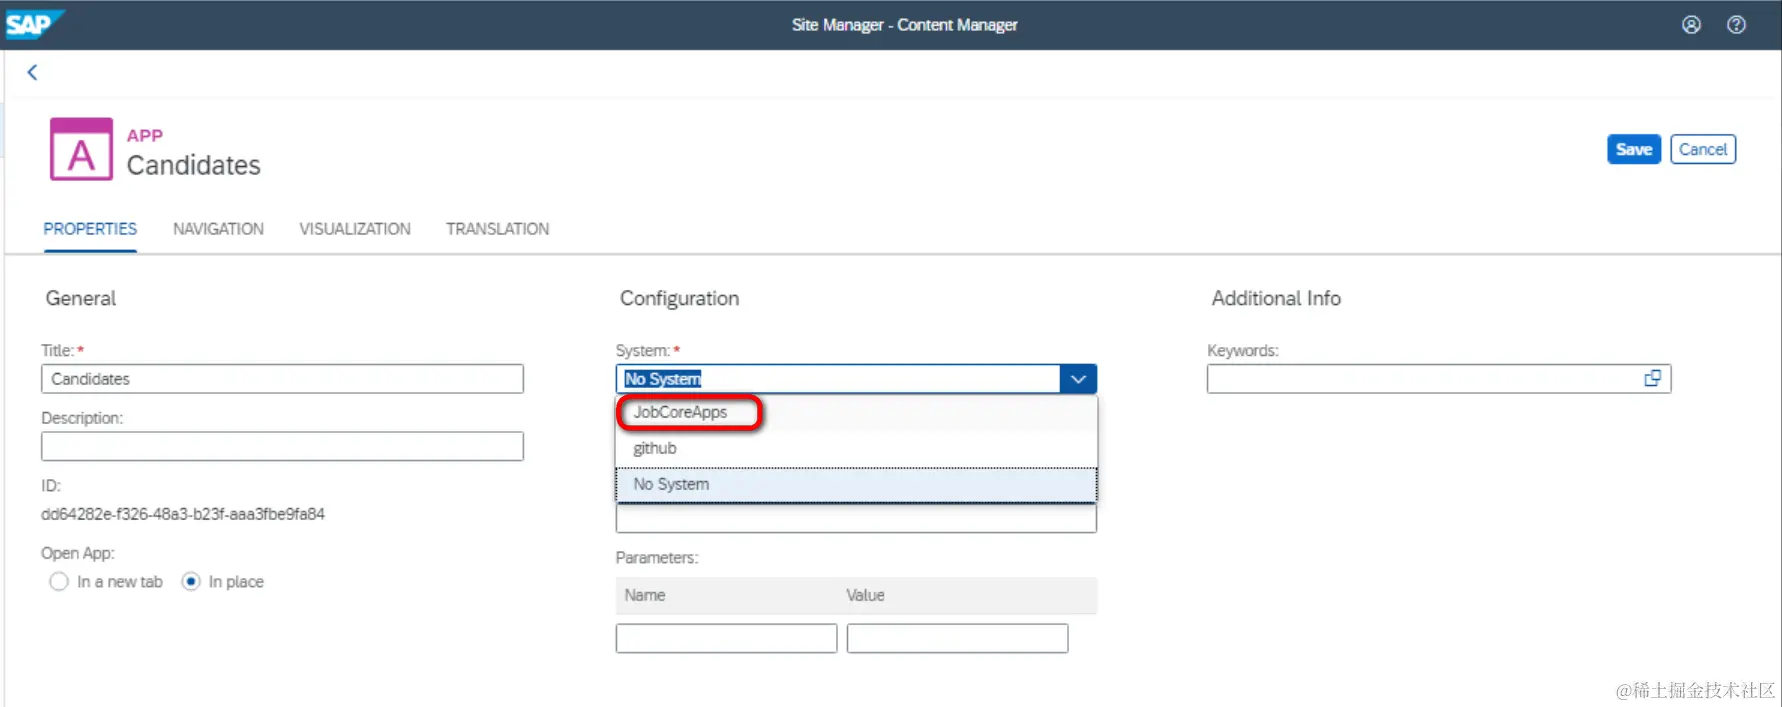Click the SAP logo
The image size is (1782, 707).
[33, 24]
